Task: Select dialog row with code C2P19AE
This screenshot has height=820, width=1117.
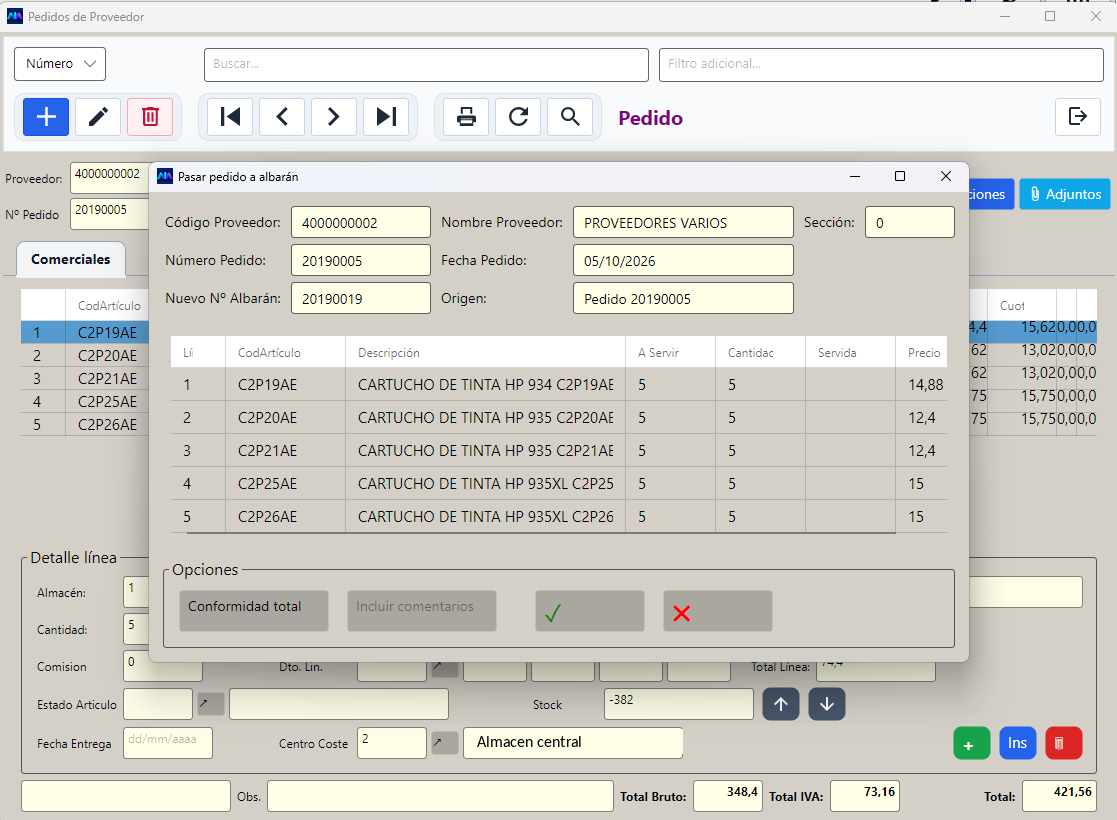Action: tap(558, 385)
